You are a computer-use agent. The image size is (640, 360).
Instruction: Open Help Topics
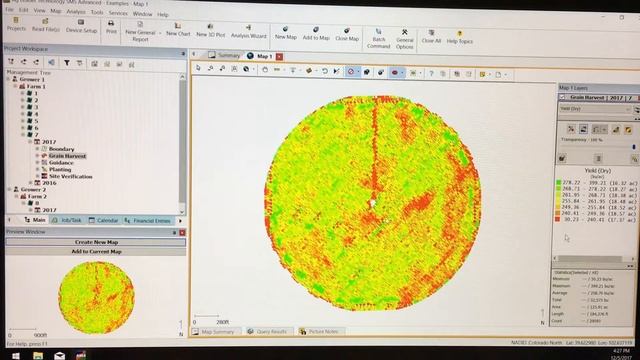[459, 37]
